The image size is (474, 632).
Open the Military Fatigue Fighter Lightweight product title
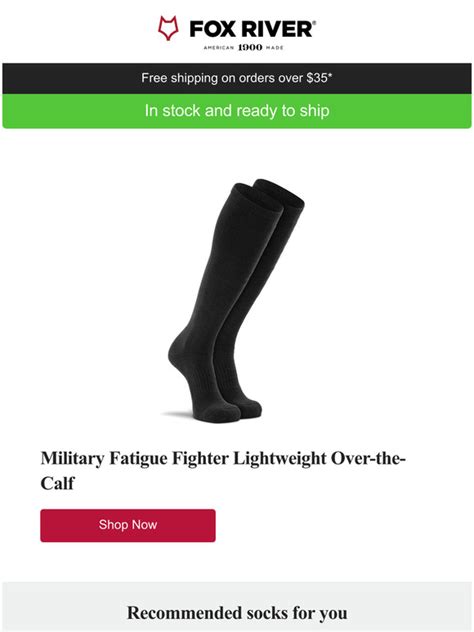(x=223, y=471)
